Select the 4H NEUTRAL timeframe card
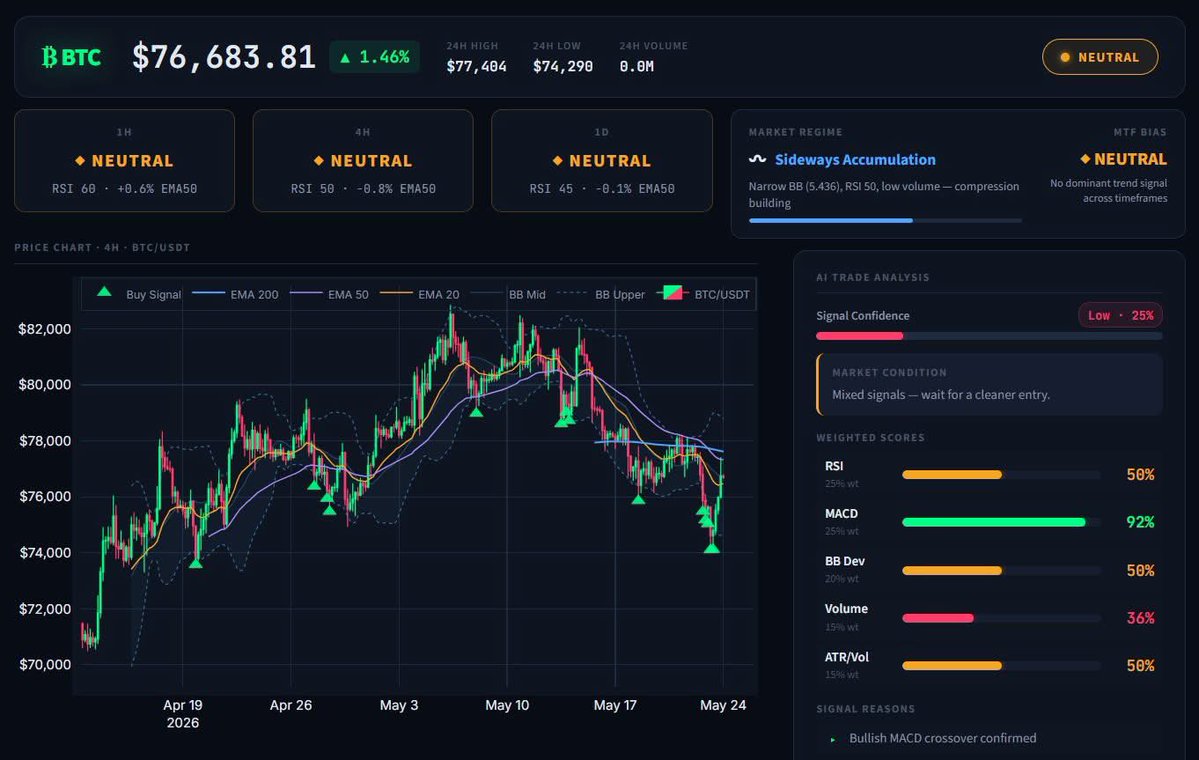Screen dimensions: 1199x760 coord(363,161)
